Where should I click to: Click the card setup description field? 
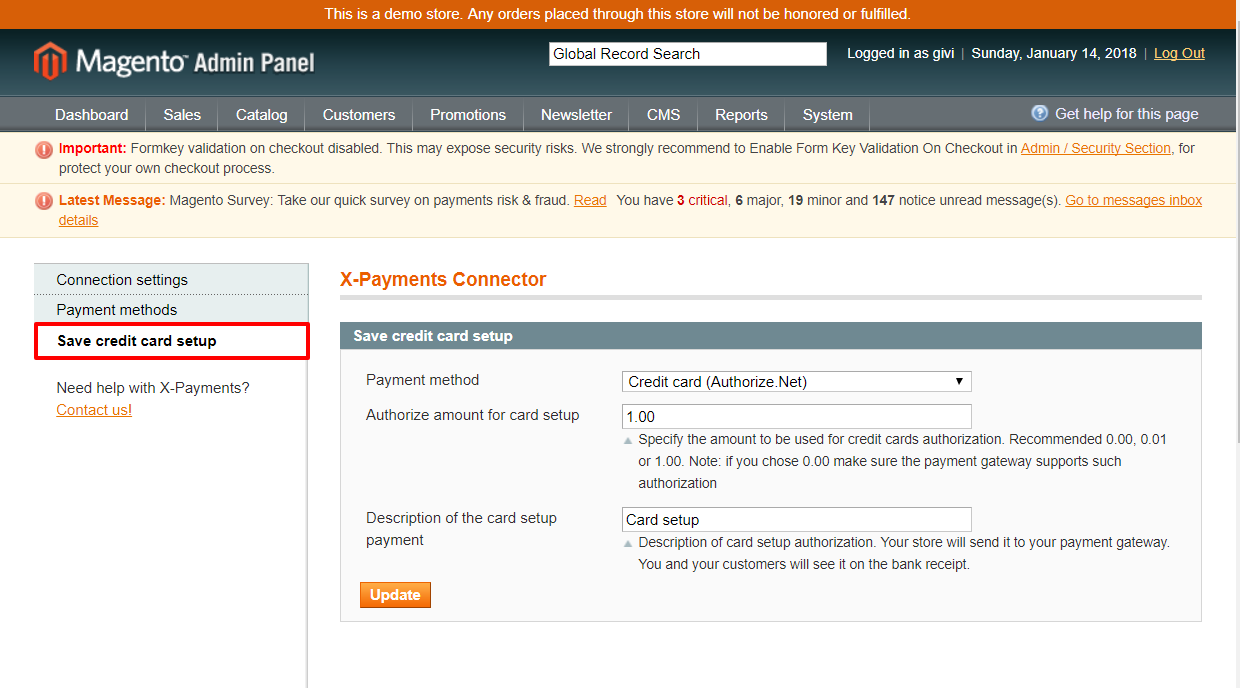[x=796, y=520]
